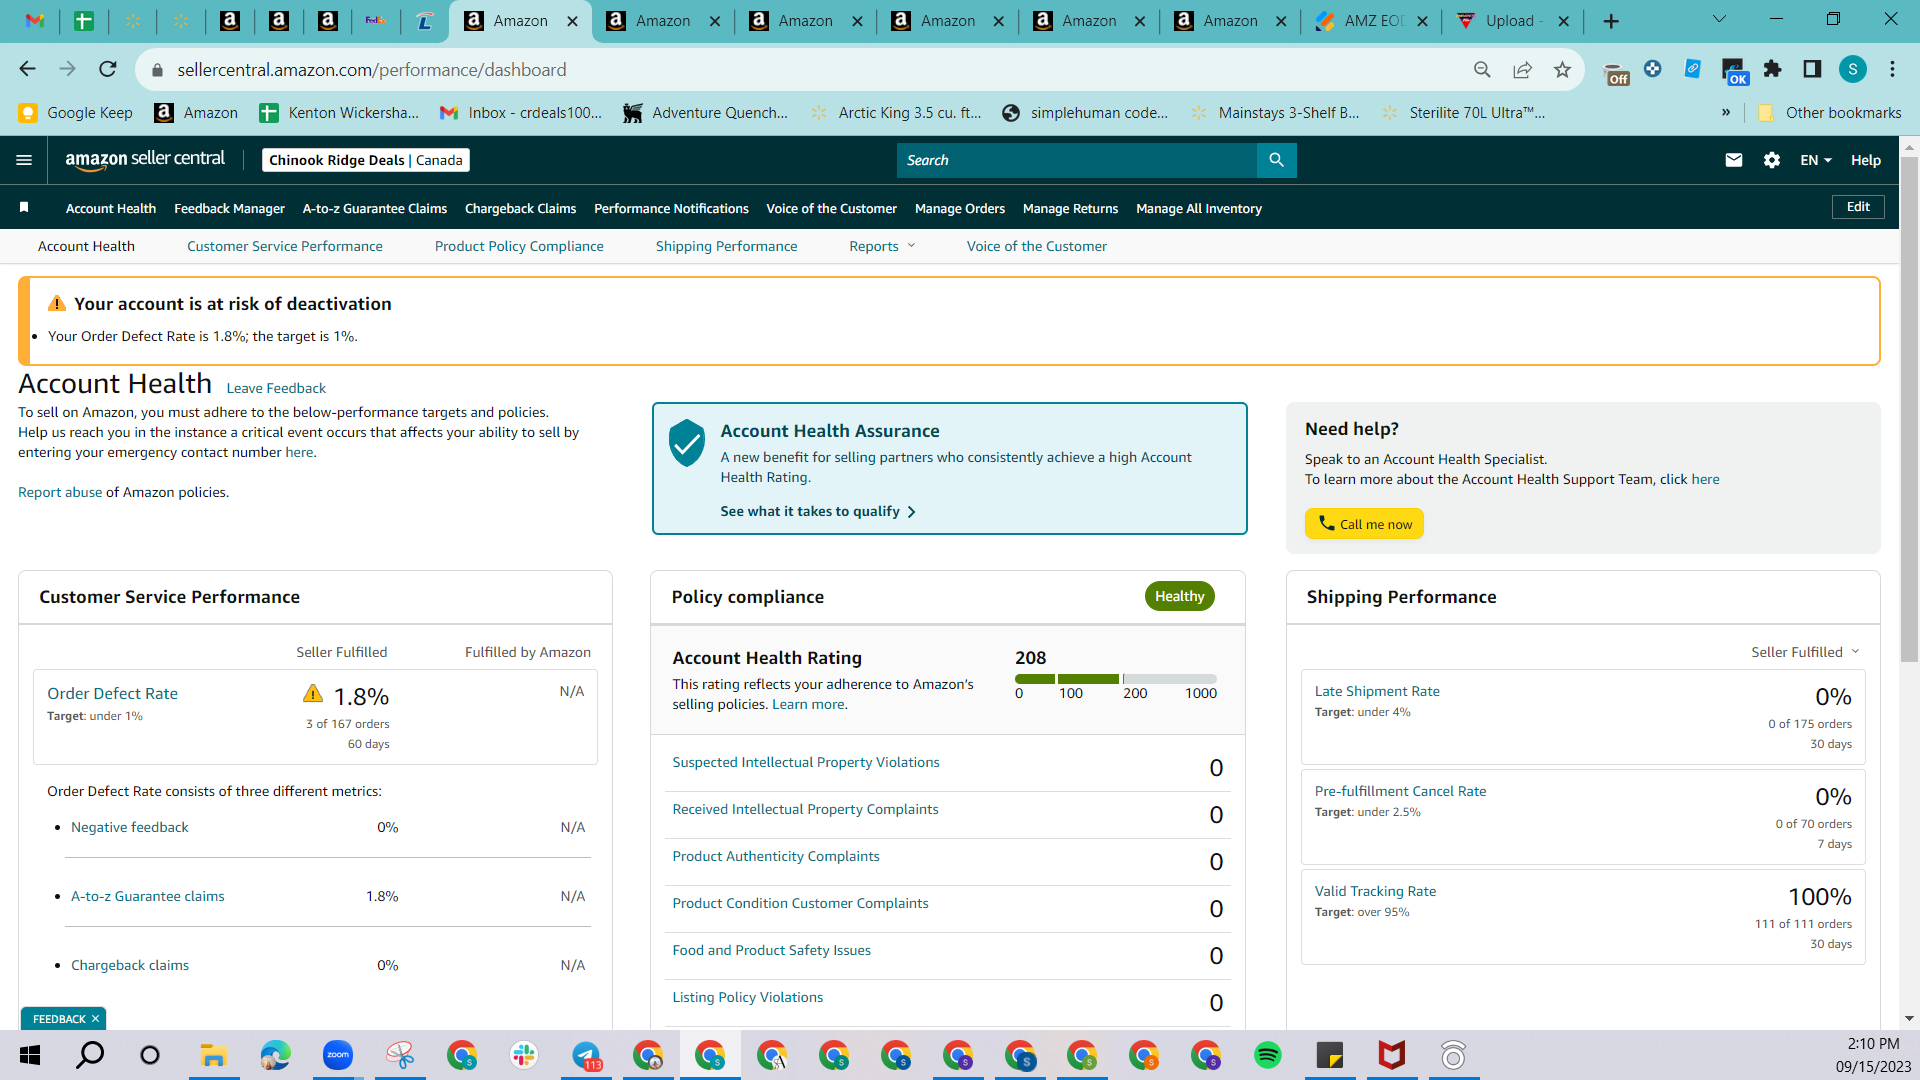The width and height of the screenshot is (1920, 1080).
Task: Open the EN language dropdown
Action: point(1816,160)
